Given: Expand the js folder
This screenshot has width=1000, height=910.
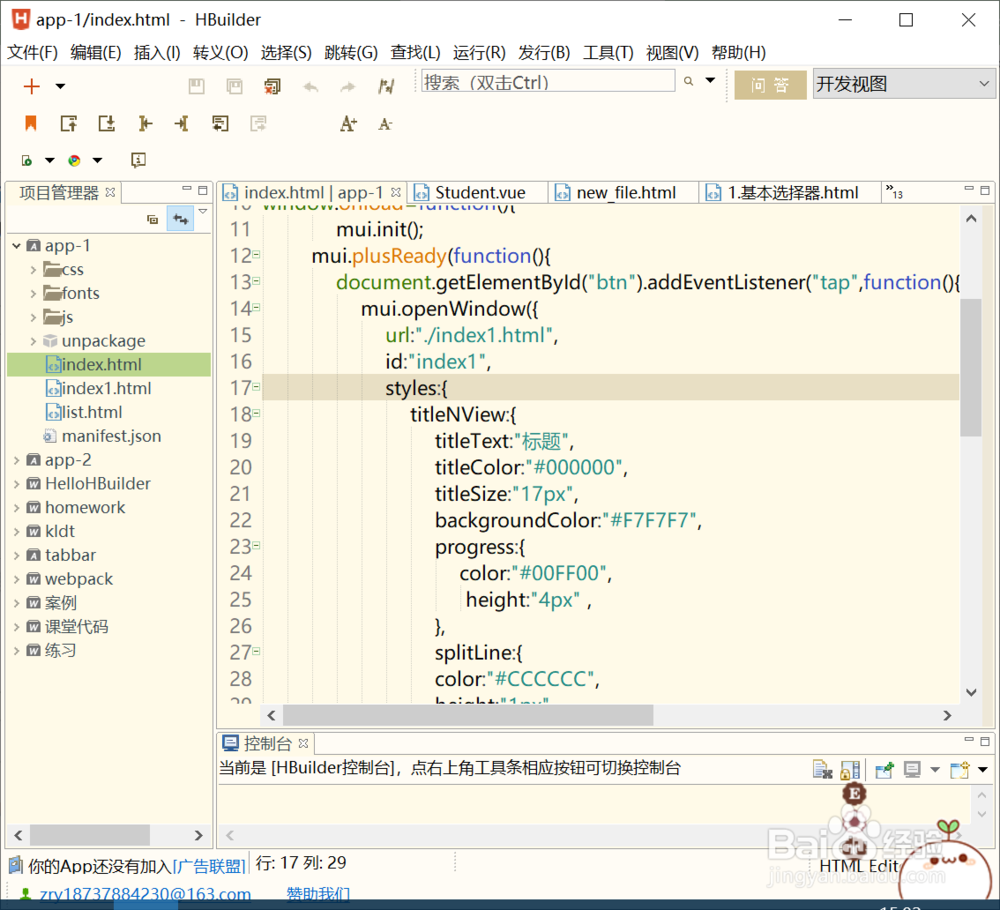Looking at the screenshot, I should 33,317.
